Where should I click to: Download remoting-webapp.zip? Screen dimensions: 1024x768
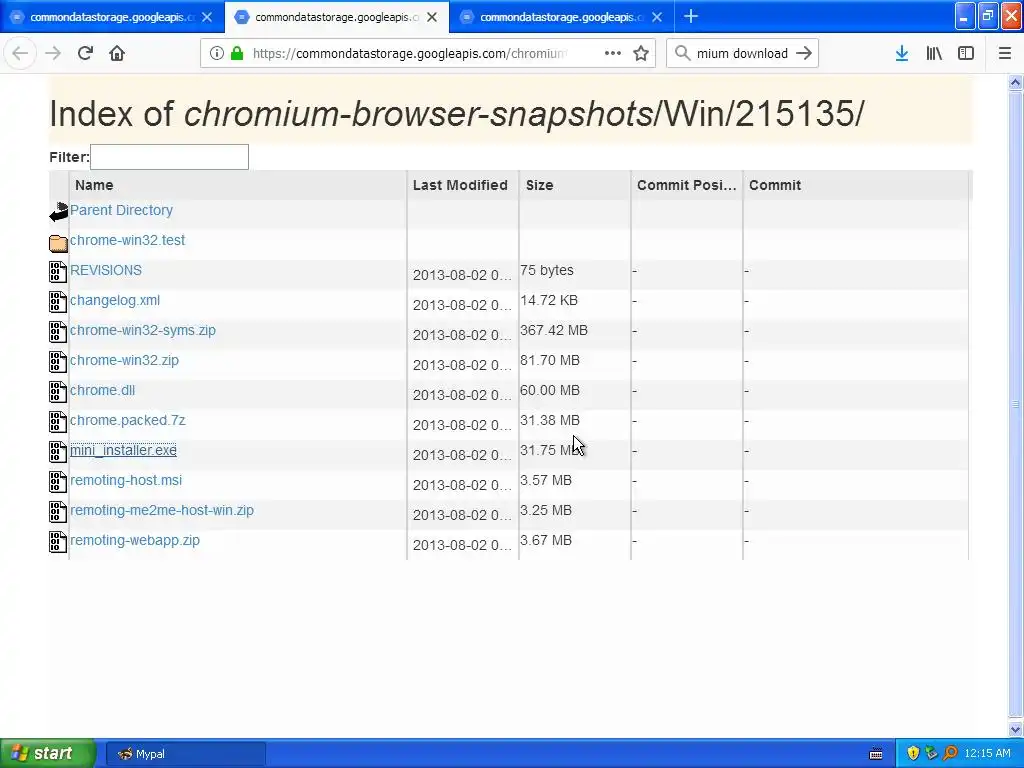135,541
